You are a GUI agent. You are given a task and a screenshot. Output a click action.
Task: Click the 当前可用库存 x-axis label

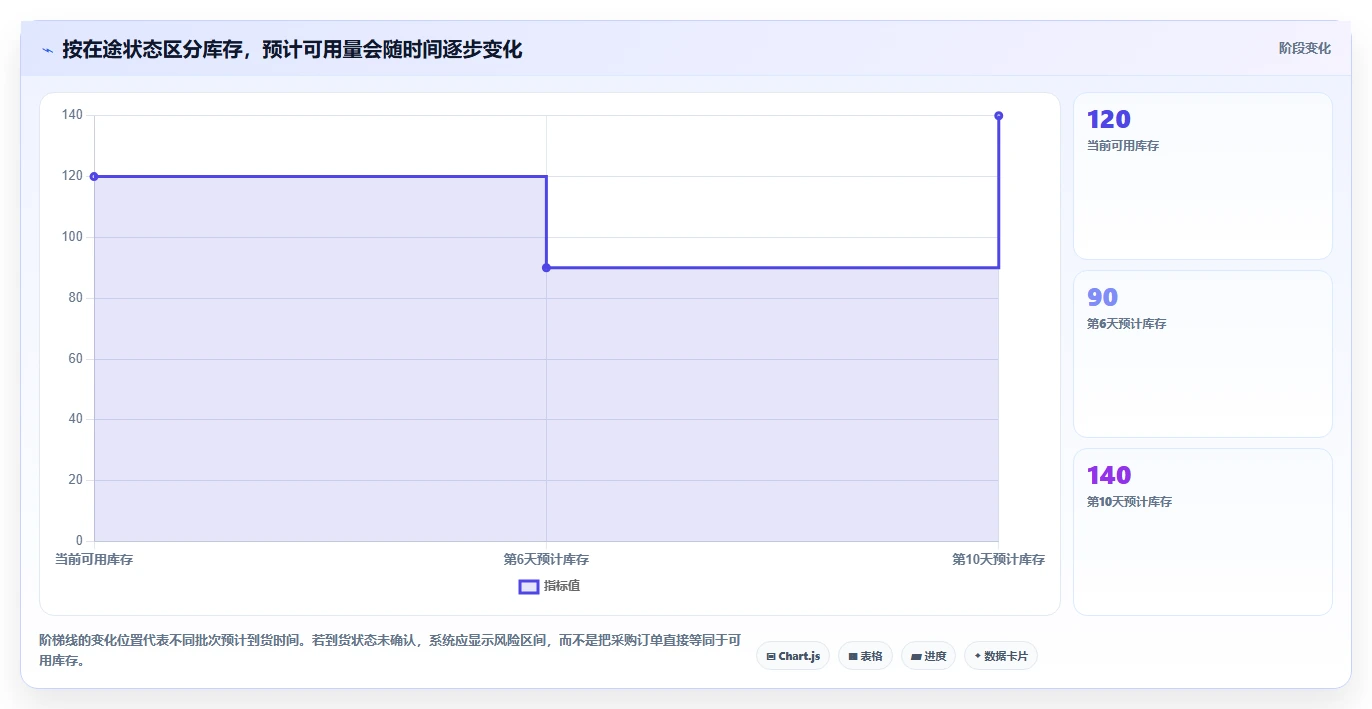pyautogui.click(x=94, y=560)
